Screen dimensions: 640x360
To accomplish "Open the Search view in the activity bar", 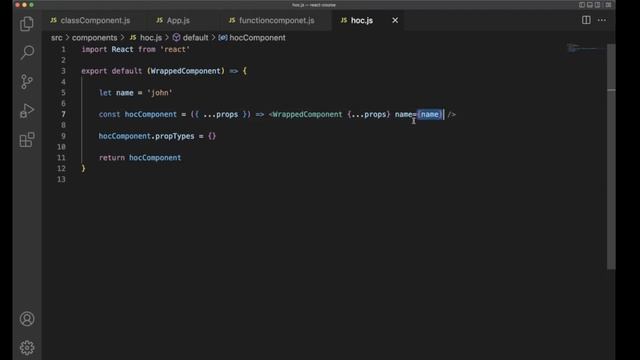I will pyautogui.click(x=27, y=53).
